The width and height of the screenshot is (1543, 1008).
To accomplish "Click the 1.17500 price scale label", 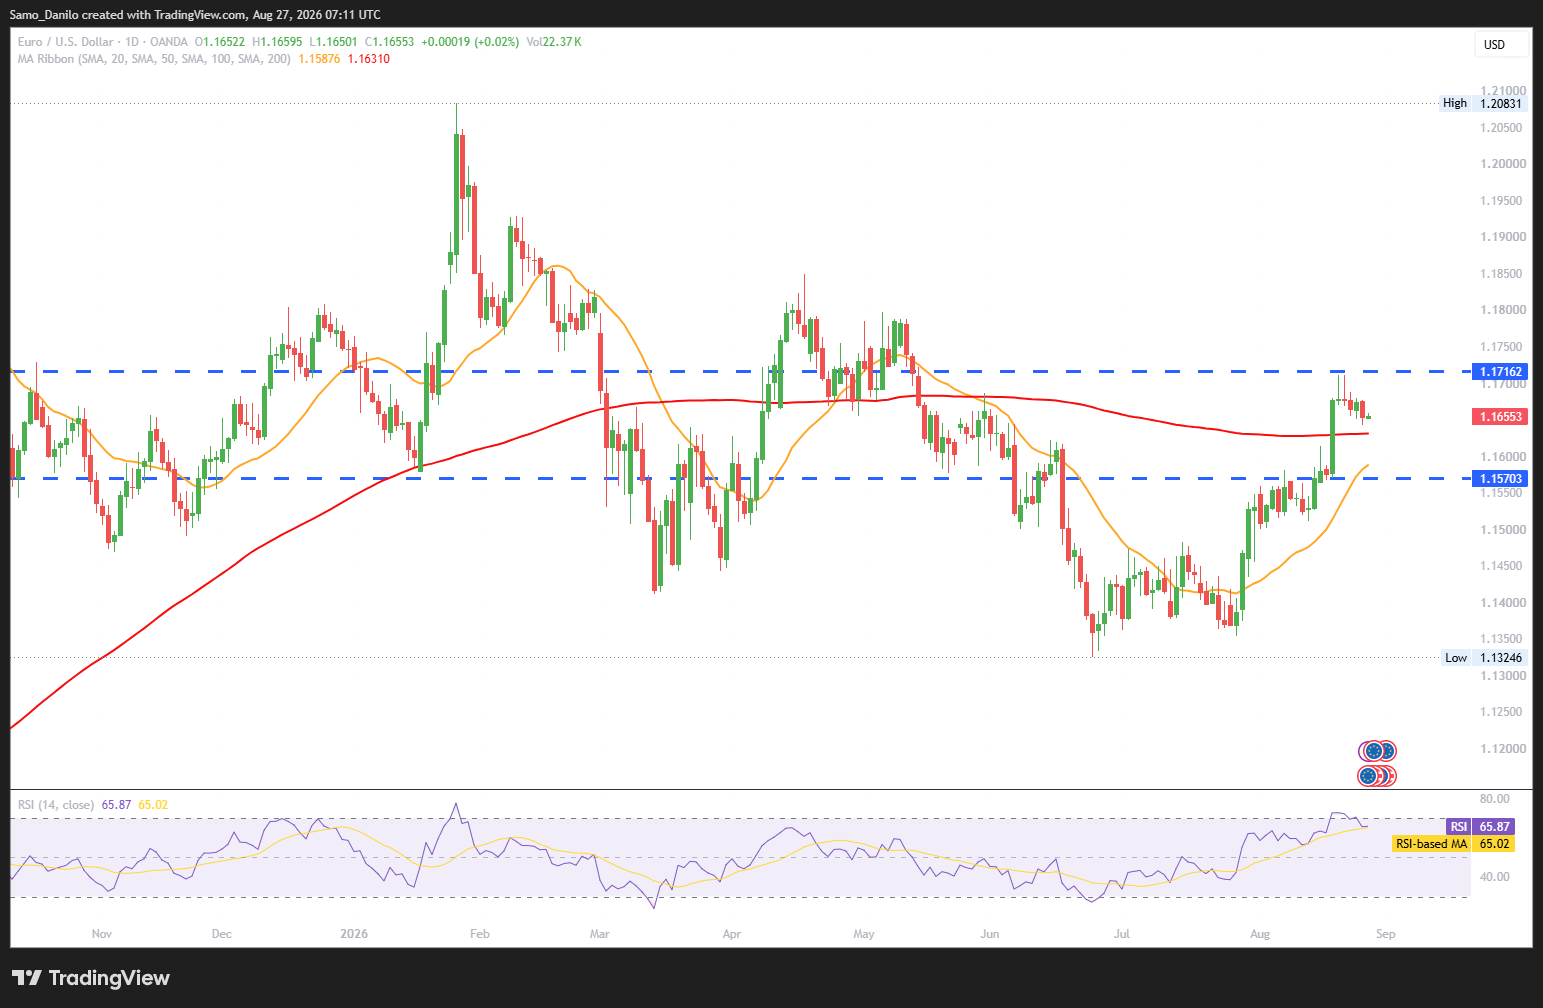I will tap(1503, 347).
